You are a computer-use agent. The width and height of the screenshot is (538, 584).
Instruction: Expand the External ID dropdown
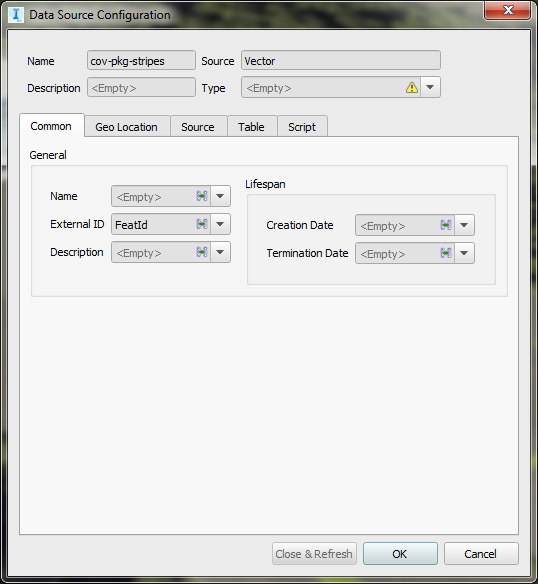click(x=220, y=224)
